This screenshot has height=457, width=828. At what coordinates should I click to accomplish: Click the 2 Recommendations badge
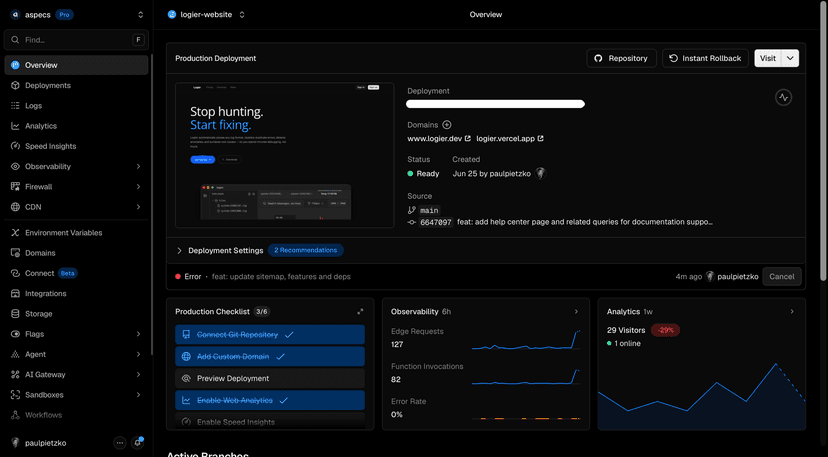[x=305, y=250]
